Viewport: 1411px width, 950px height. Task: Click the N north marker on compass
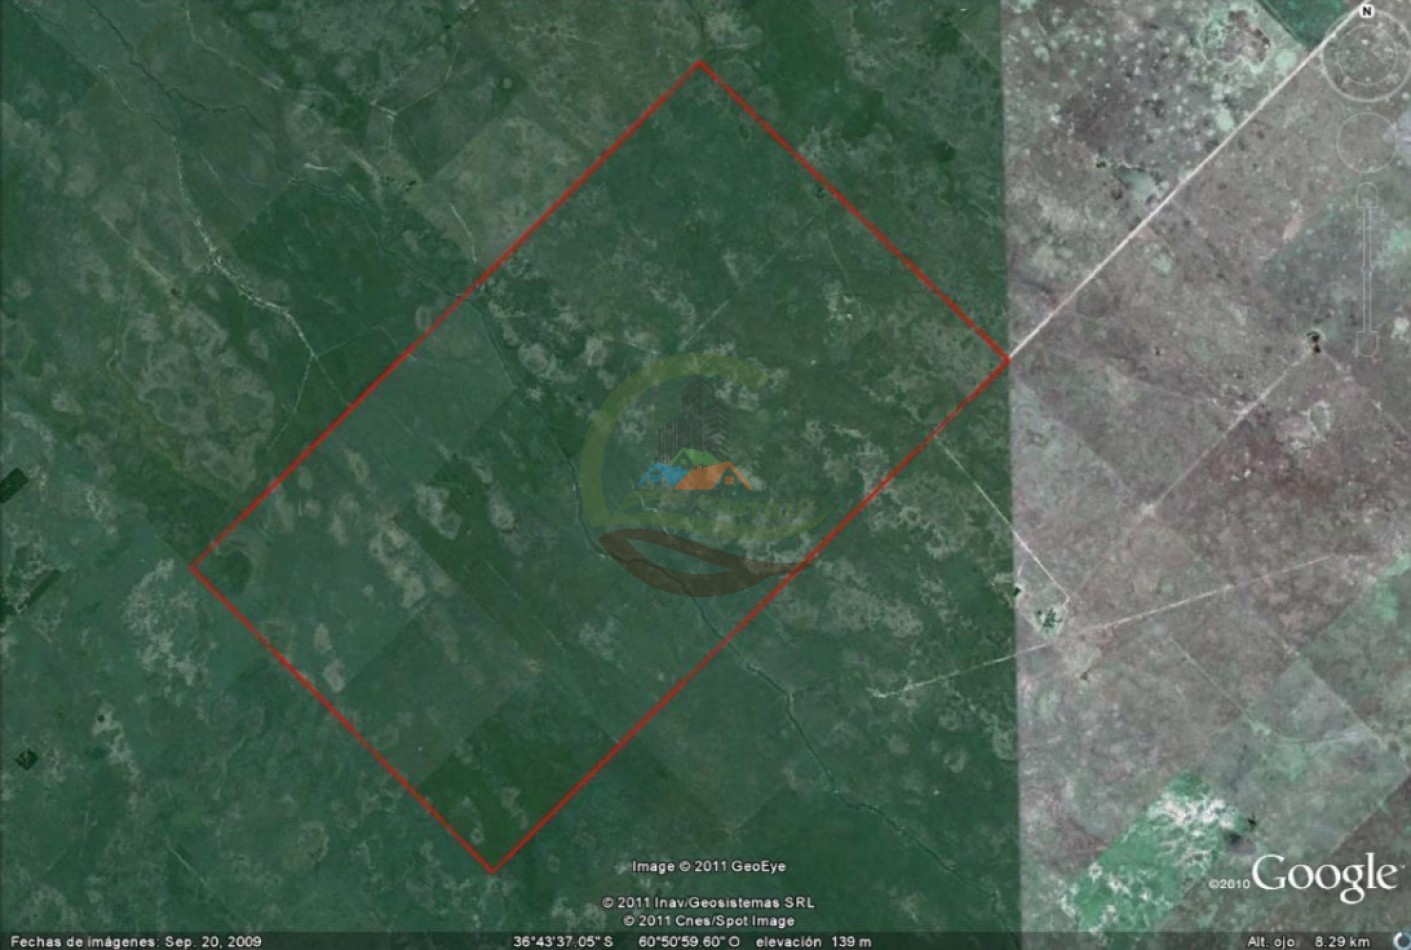coord(1367,11)
